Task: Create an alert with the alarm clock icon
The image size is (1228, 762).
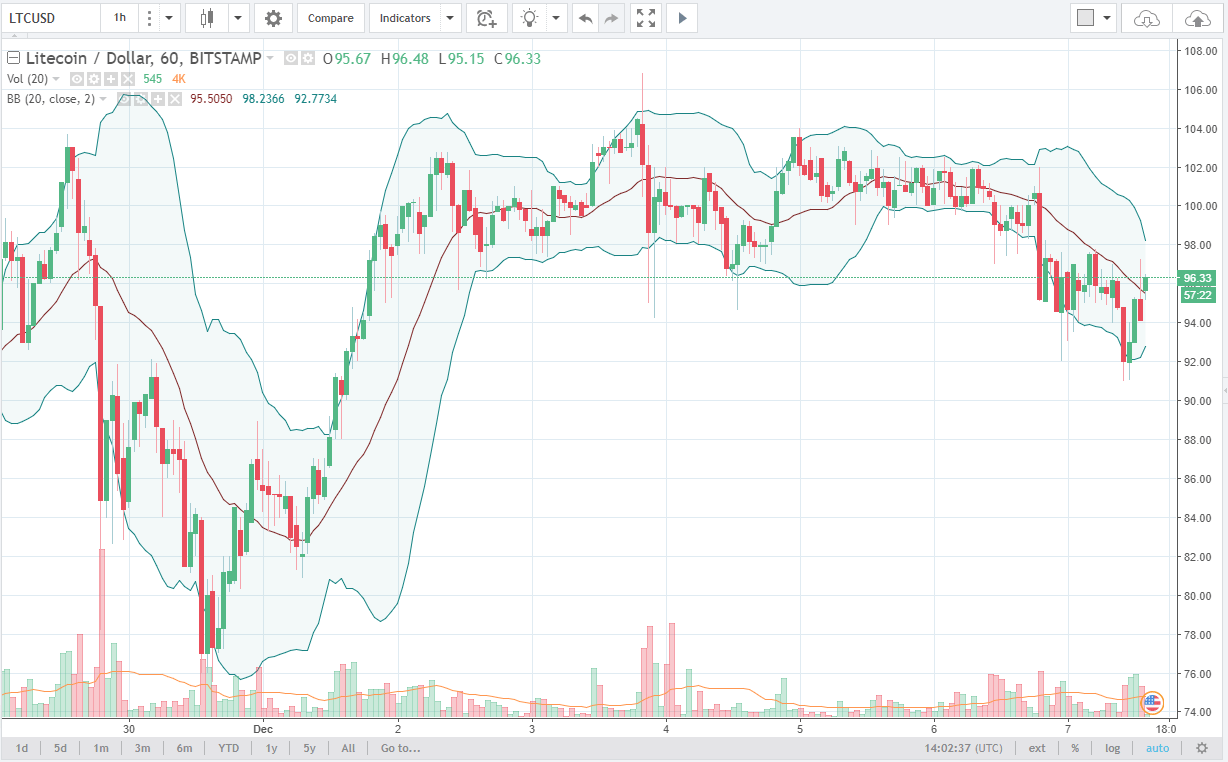Action: [486, 18]
